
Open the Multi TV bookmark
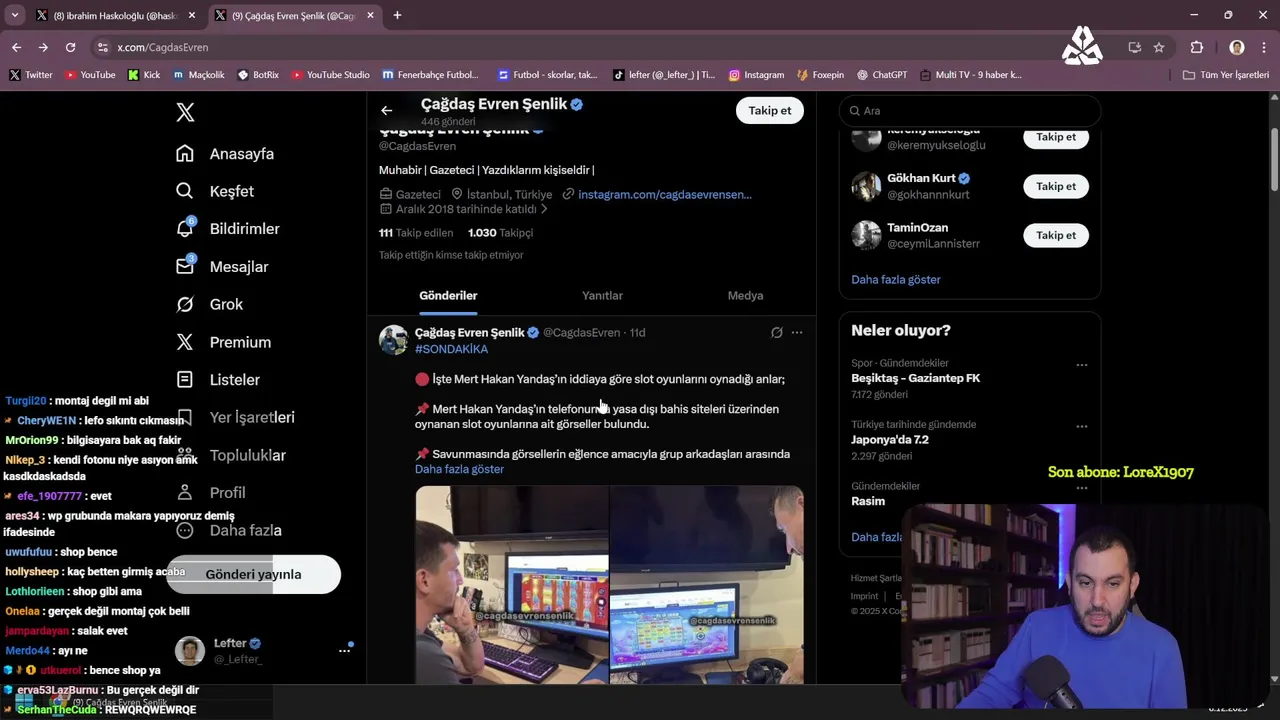coord(970,75)
